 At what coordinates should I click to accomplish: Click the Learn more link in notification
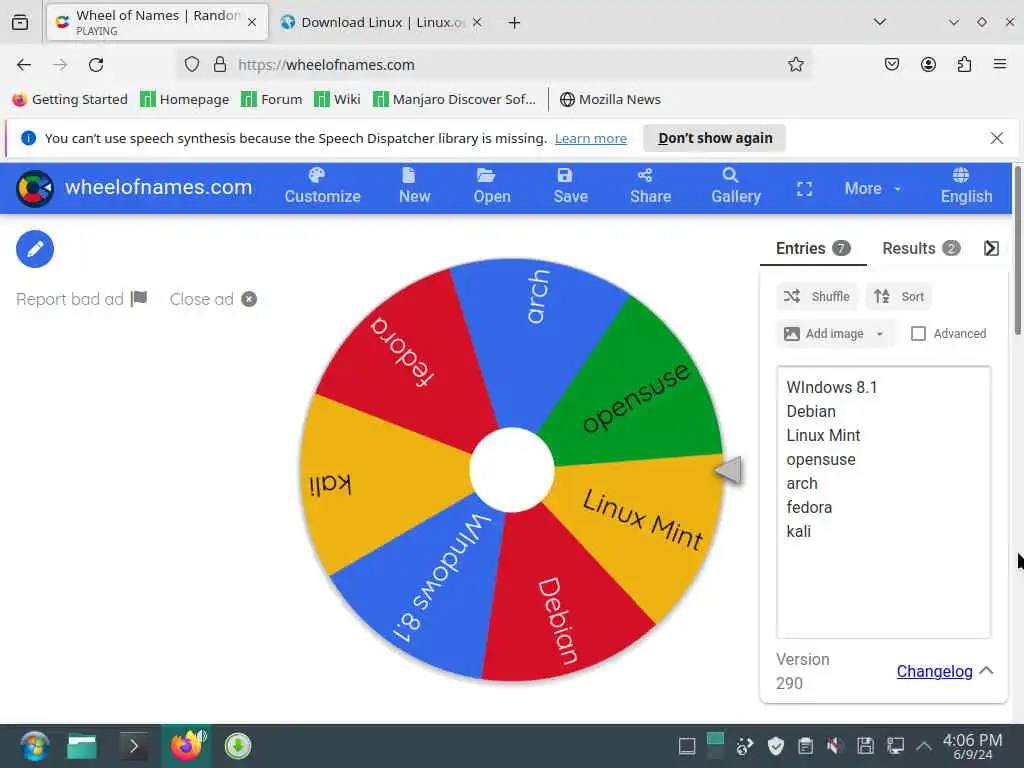click(x=590, y=138)
